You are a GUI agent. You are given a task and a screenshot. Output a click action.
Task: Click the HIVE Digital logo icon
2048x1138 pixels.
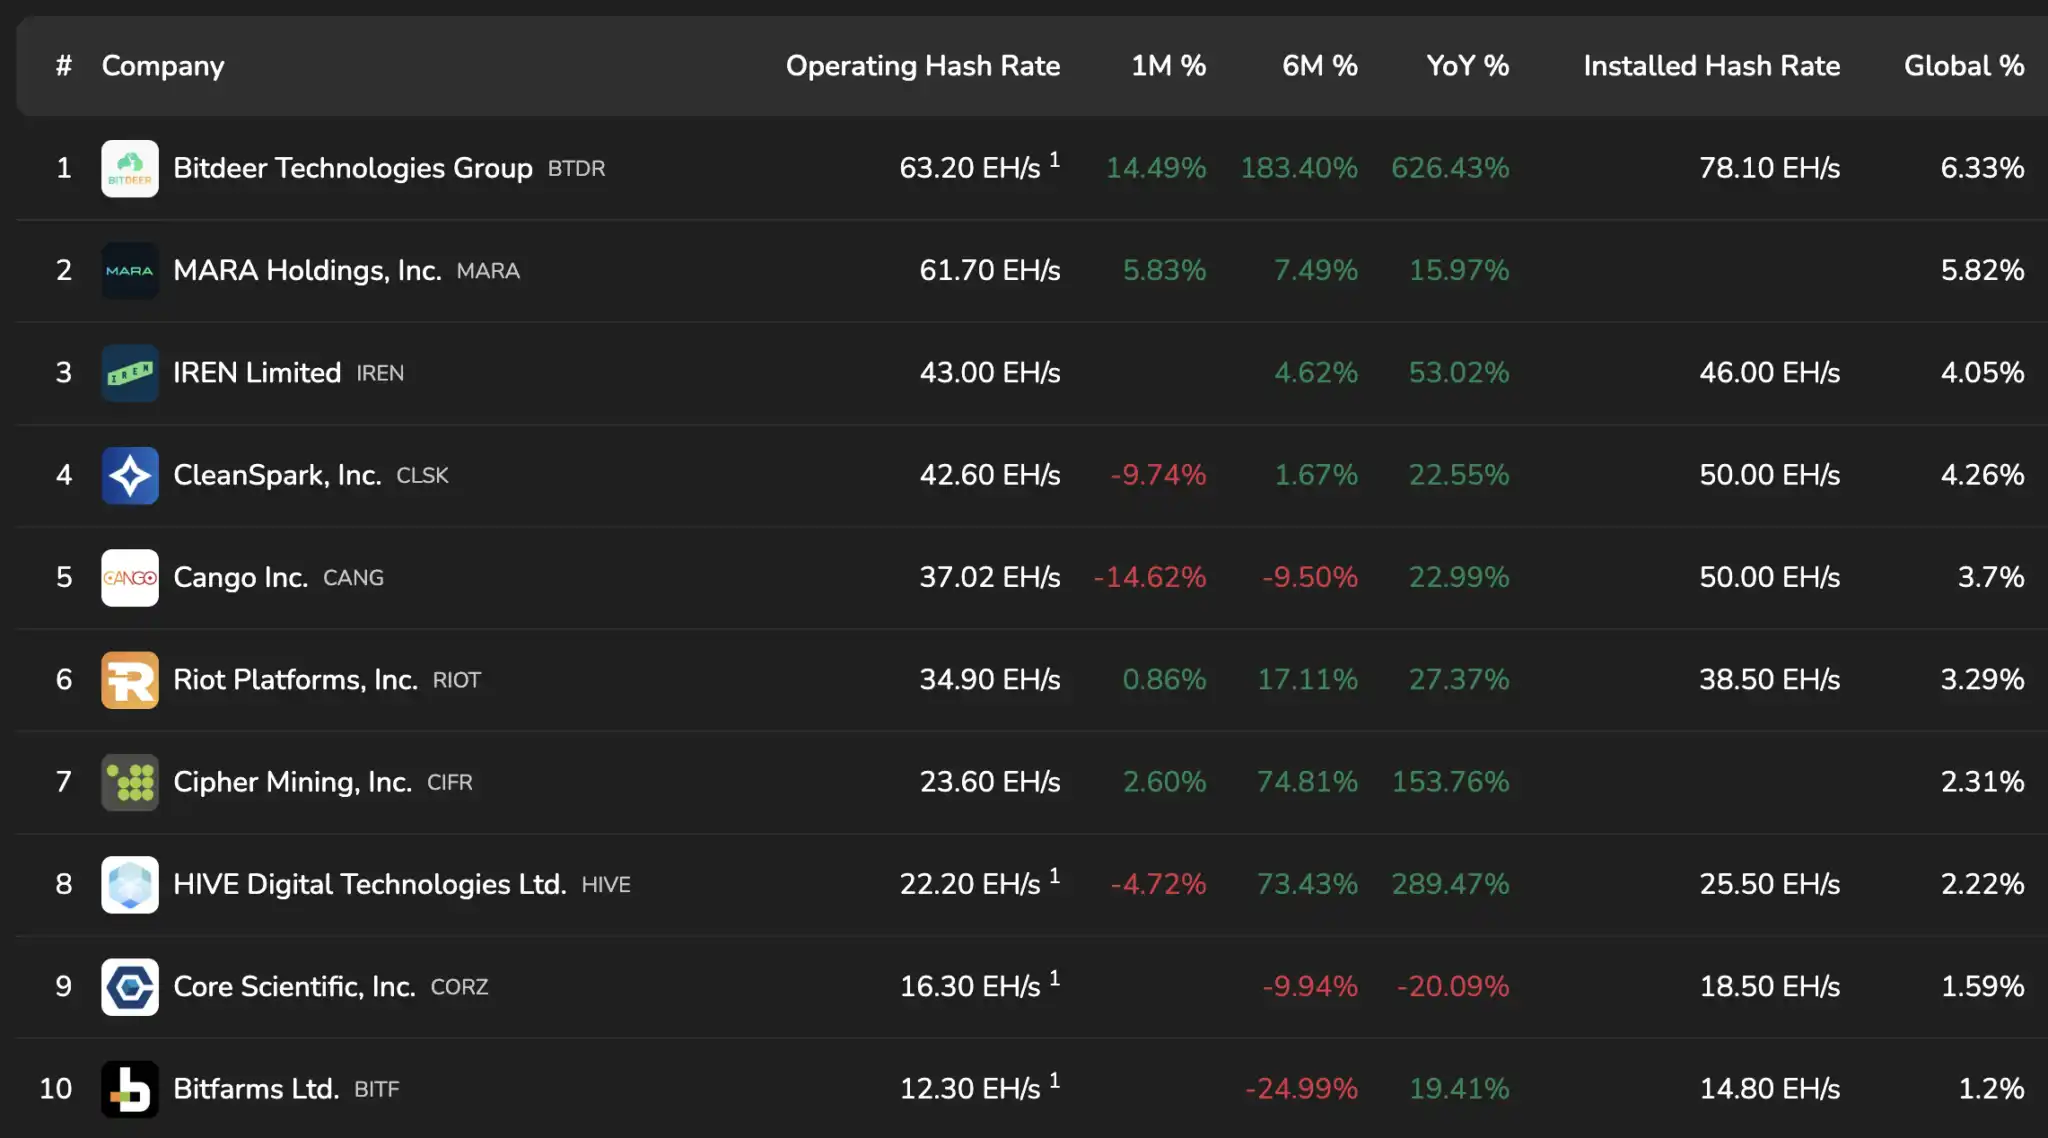(x=130, y=884)
